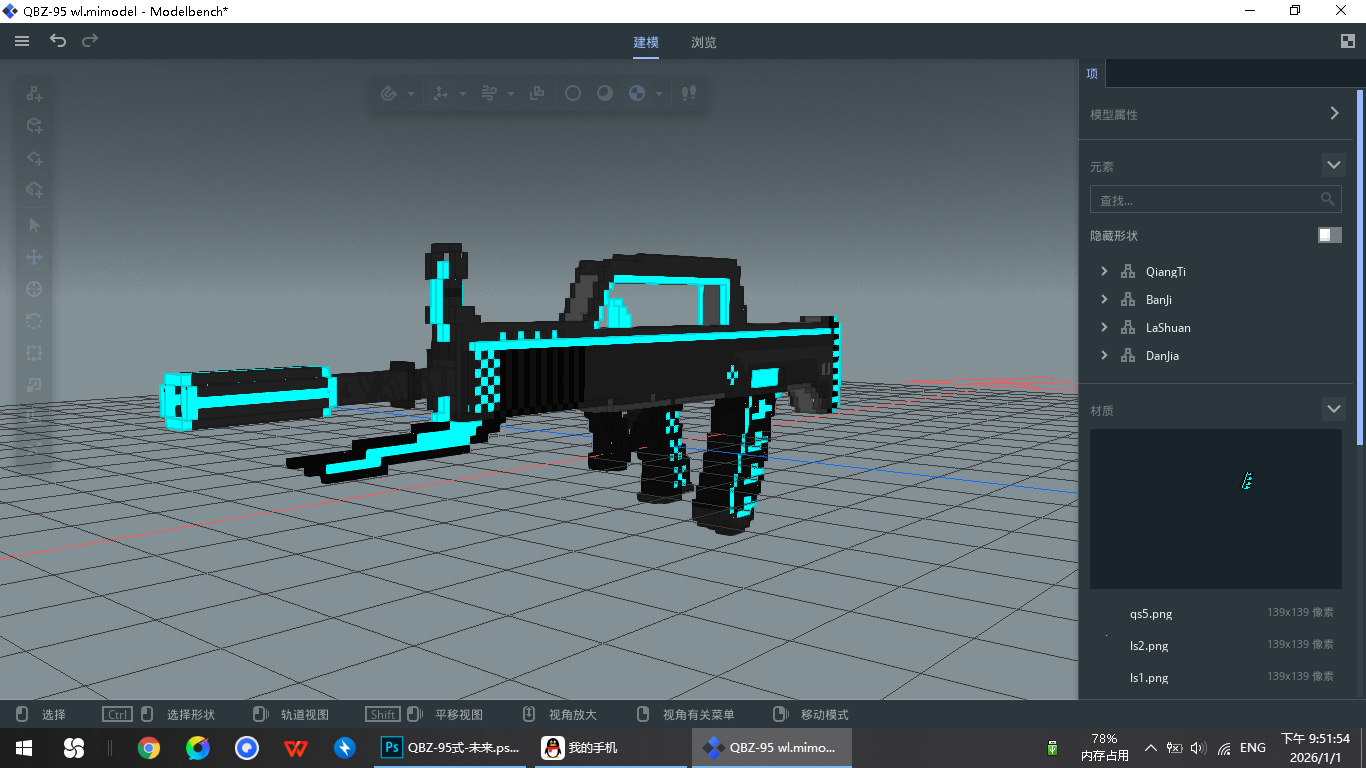
Task: Select the arrow pointer tool in left toolbar
Action: click(x=34, y=225)
